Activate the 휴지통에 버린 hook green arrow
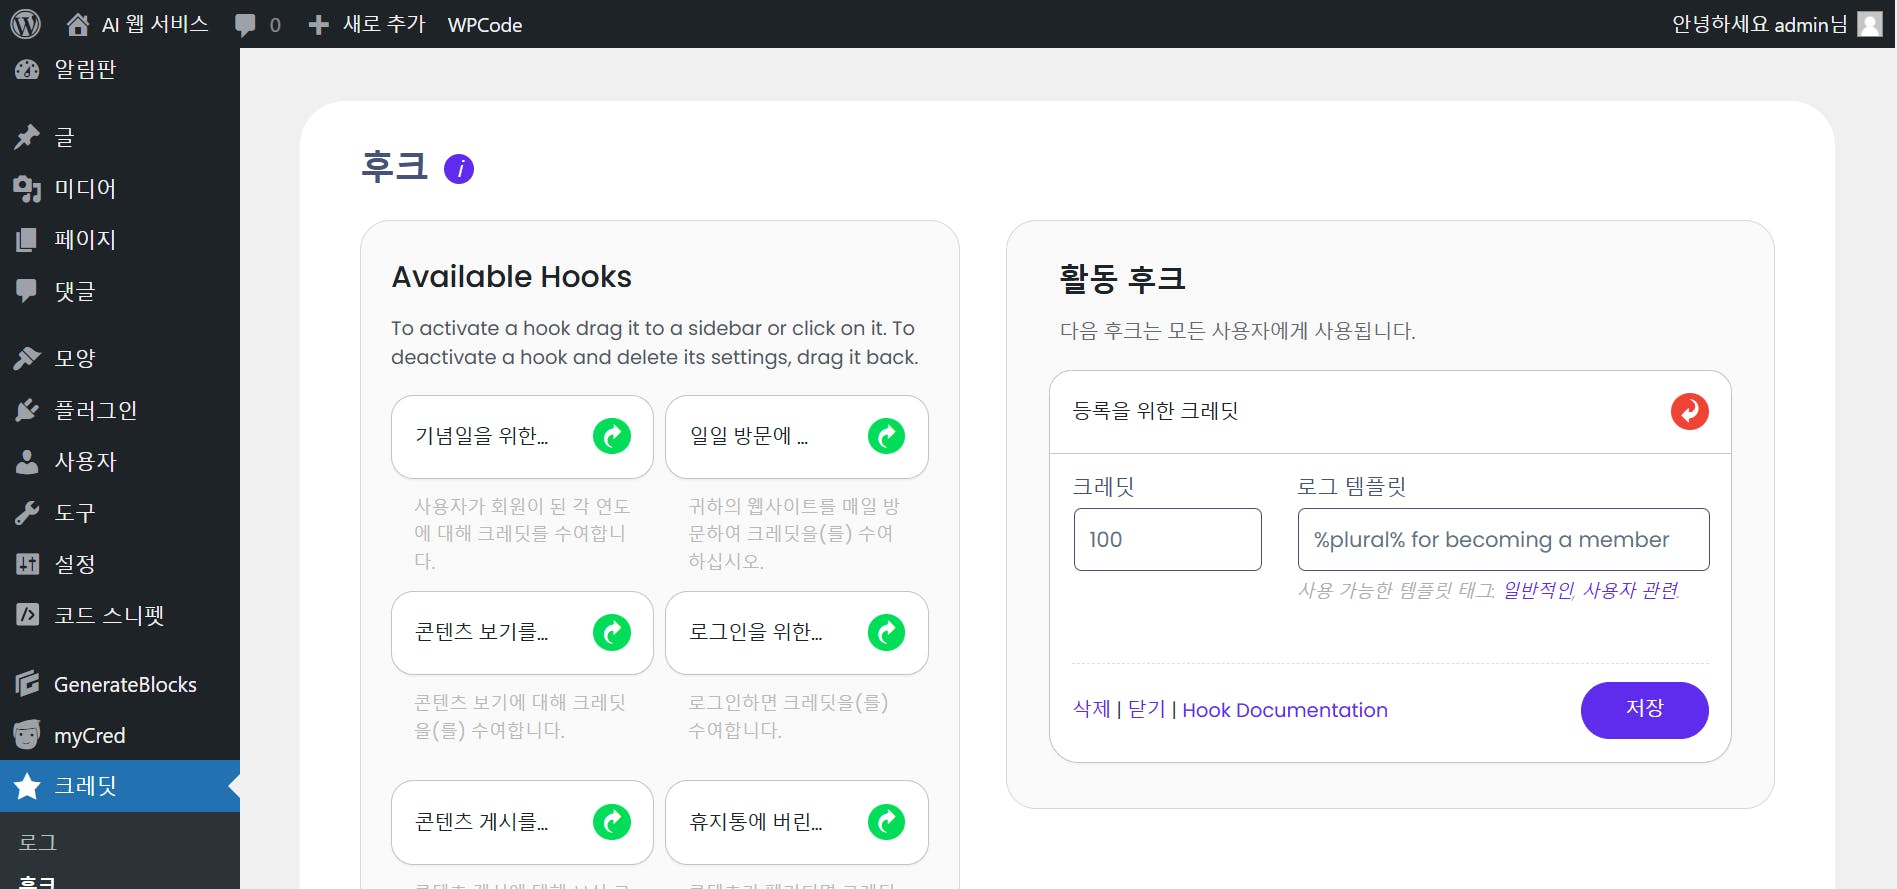Viewport: 1897px width, 889px height. coord(886,822)
